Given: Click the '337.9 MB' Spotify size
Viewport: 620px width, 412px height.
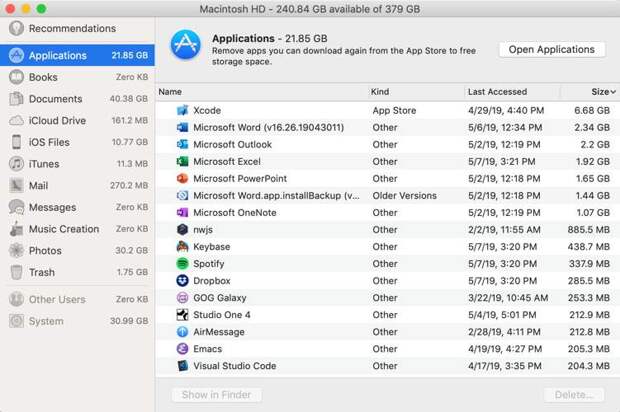Looking at the screenshot, I should tap(589, 264).
